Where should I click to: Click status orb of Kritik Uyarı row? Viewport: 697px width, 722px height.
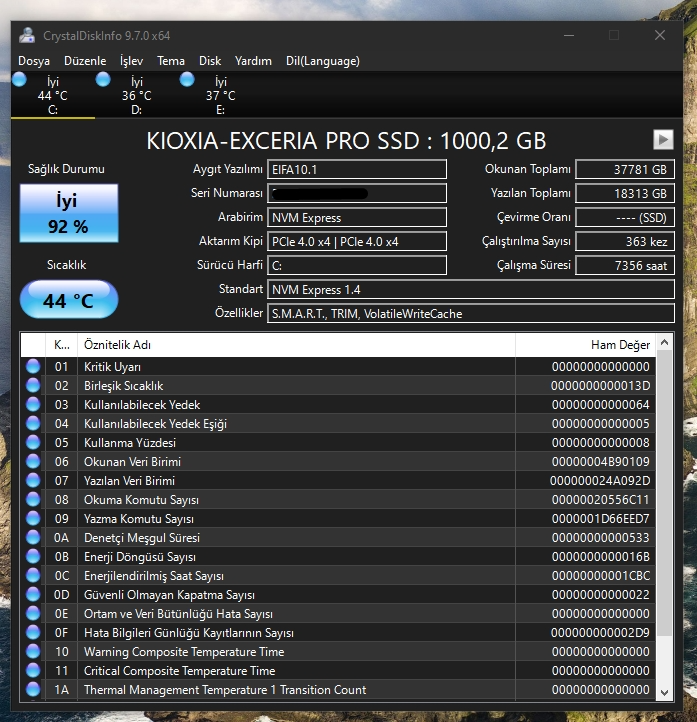[33, 367]
